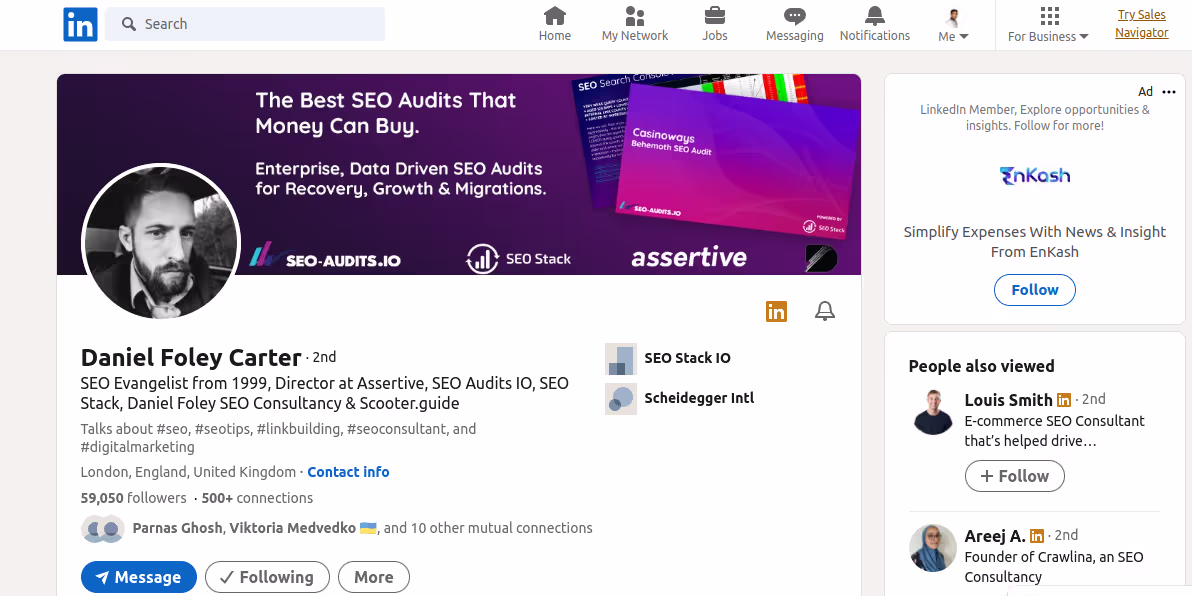The width and height of the screenshot is (1192, 596).
Task: Expand the Me dropdown menu
Action: 953,24
